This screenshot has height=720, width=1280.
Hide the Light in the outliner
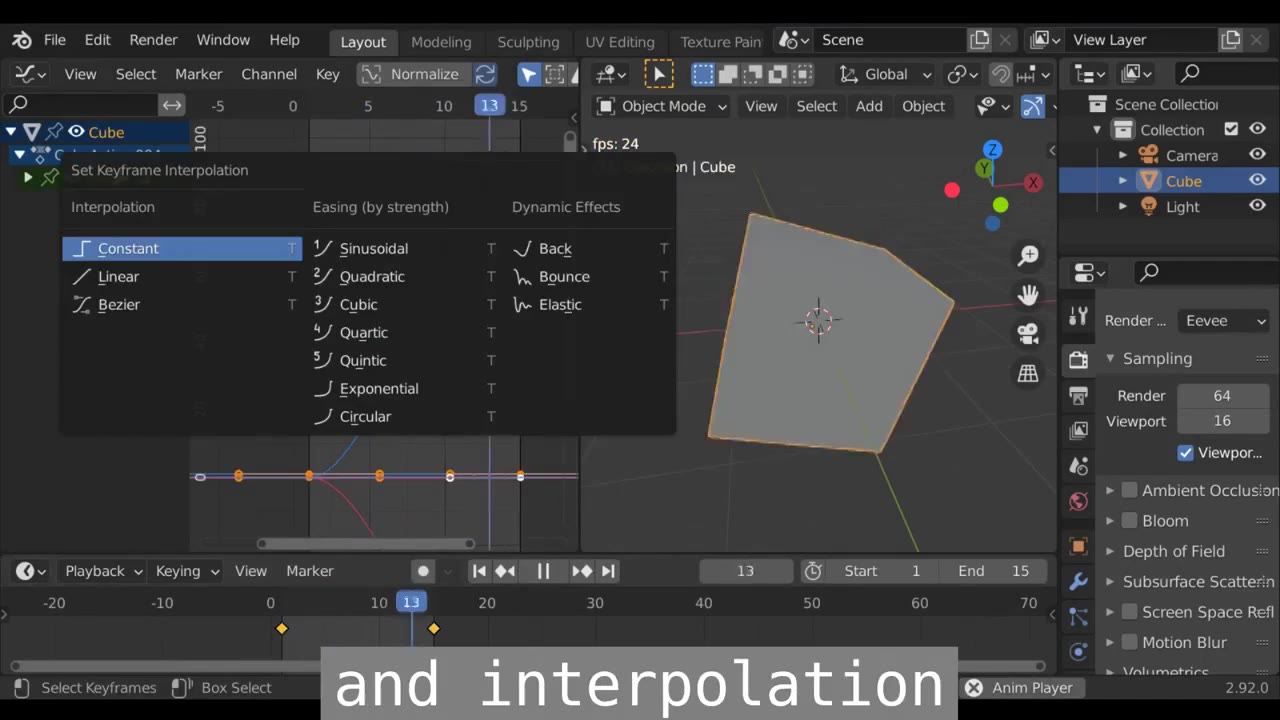[1258, 206]
